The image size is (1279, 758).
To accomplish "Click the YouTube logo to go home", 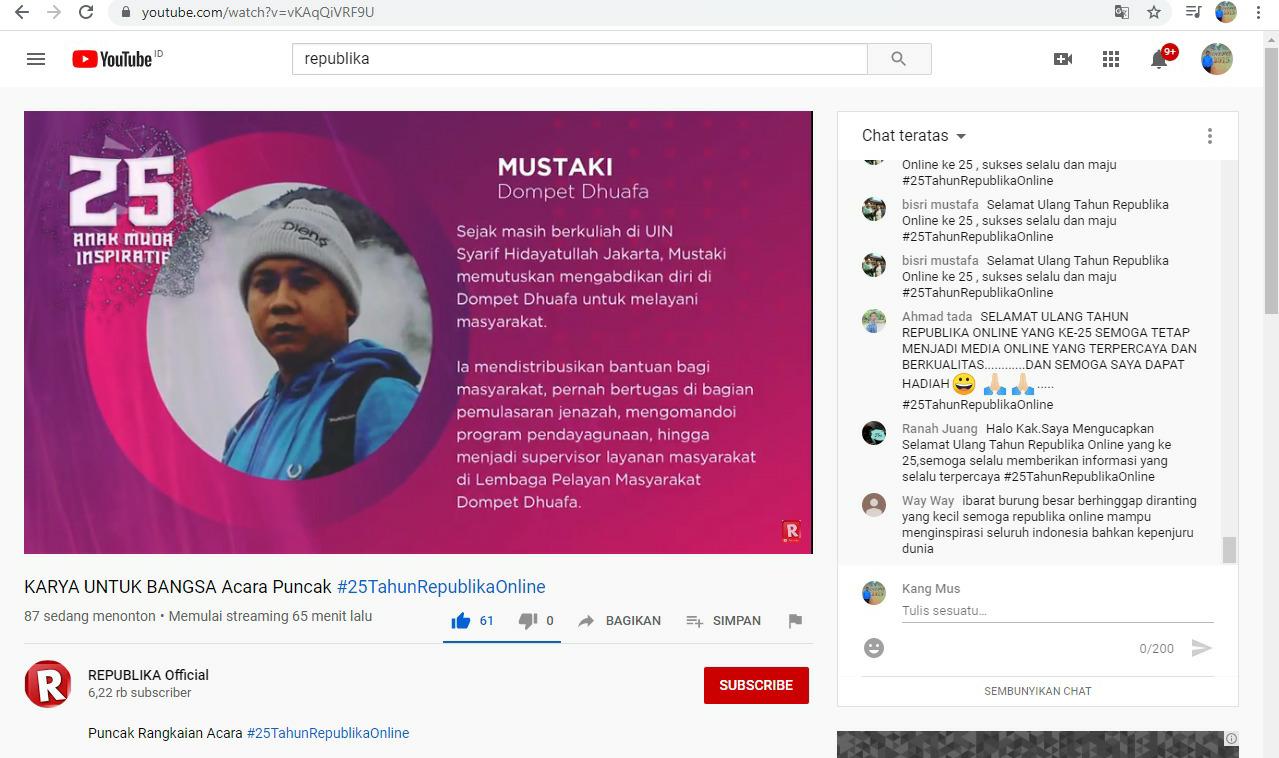I will (112, 59).
